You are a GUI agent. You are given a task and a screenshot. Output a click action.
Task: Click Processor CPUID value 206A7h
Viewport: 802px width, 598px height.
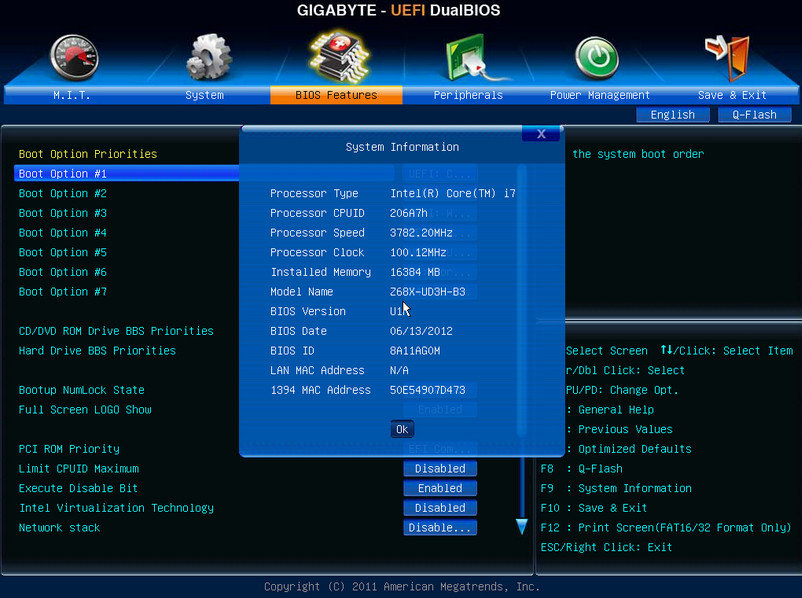point(409,213)
